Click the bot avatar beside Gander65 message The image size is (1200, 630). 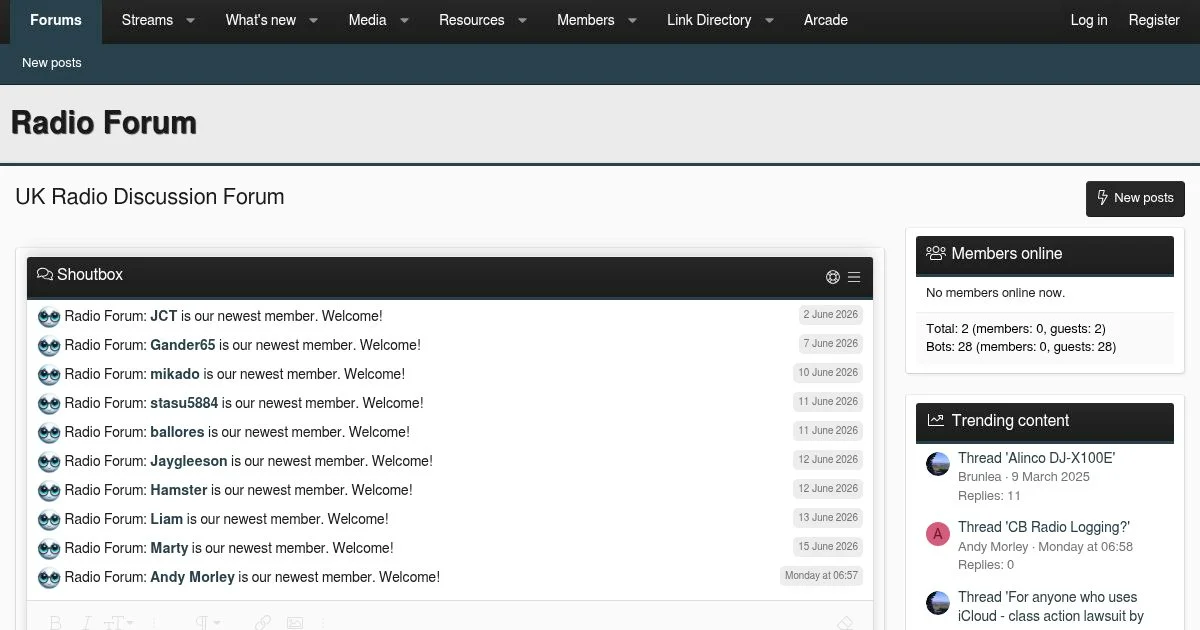click(49, 346)
